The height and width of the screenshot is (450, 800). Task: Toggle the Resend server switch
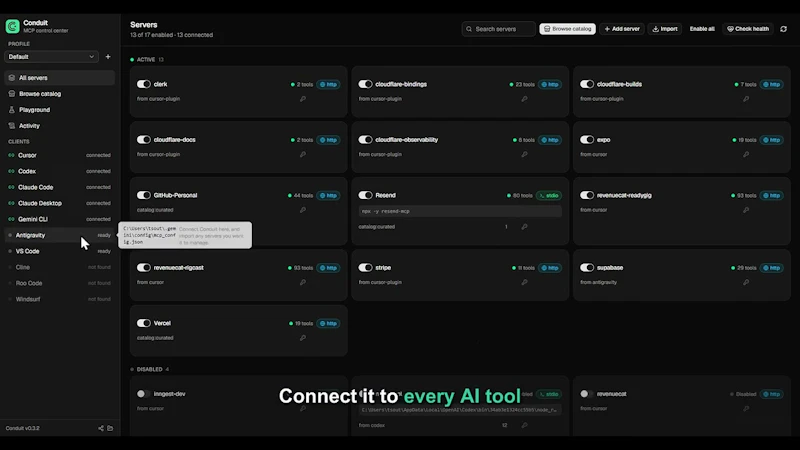[x=365, y=195]
